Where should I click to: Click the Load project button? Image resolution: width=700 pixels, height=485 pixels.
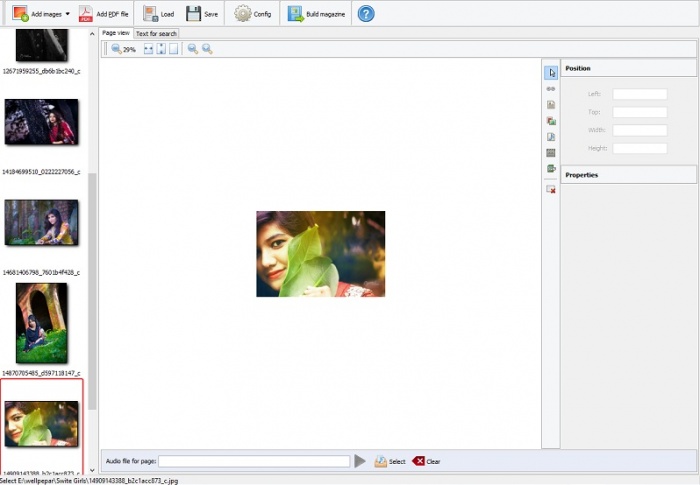[158, 14]
